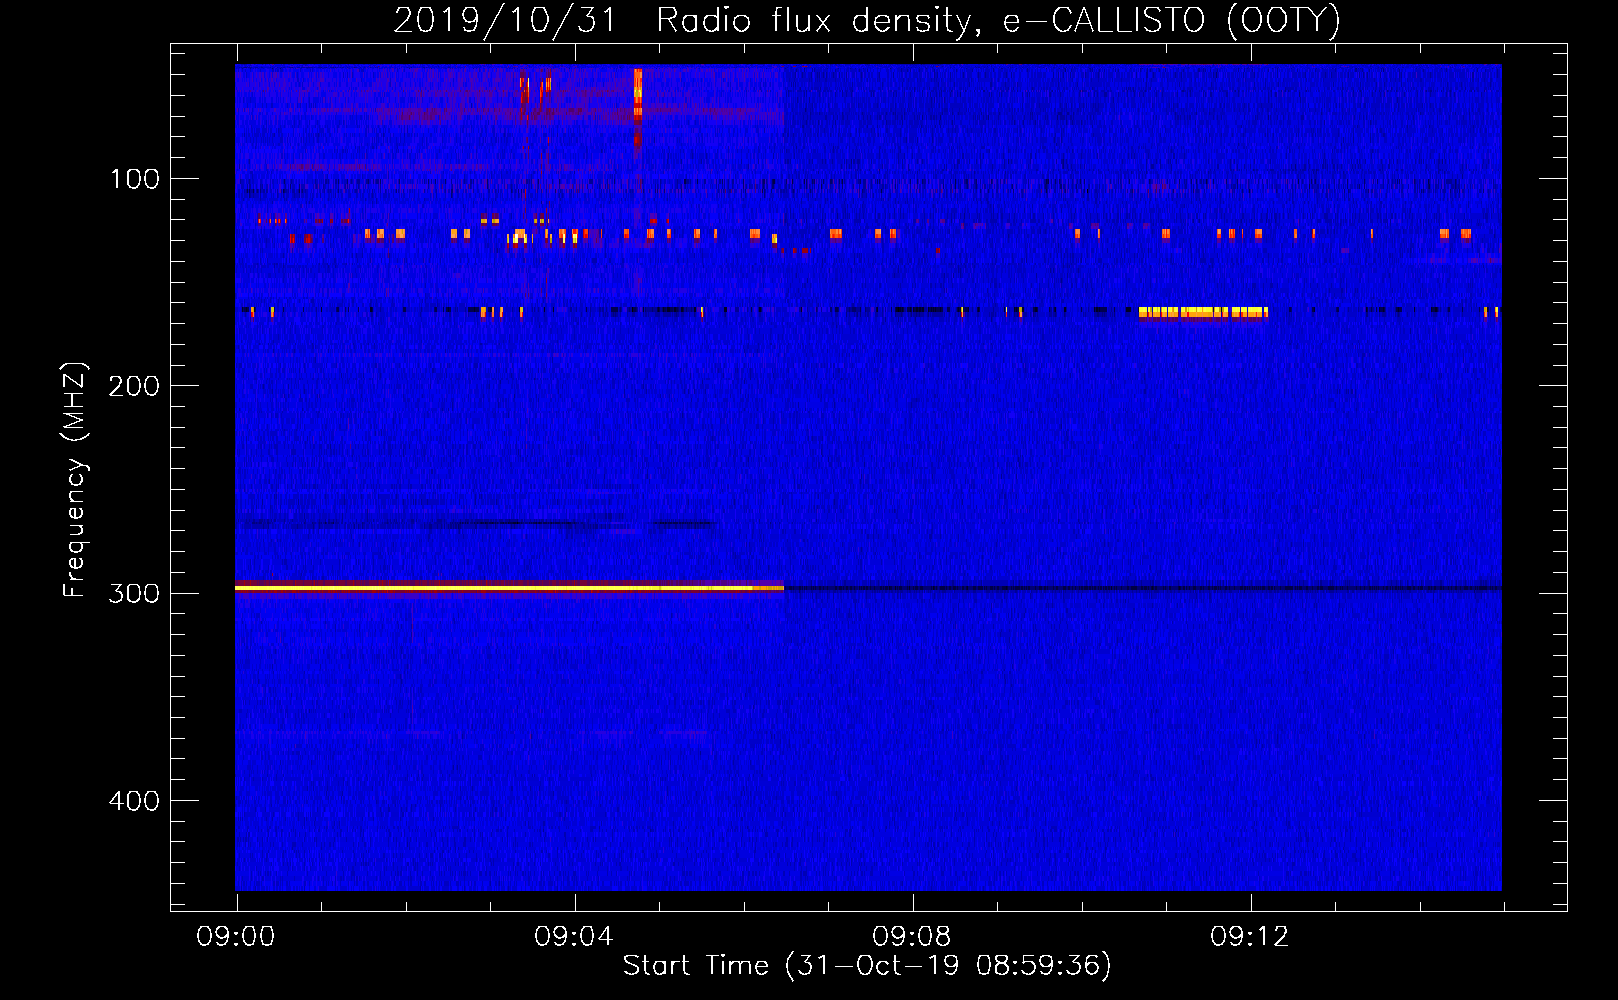Click the 09:00 time tick label
This screenshot has width=1618, height=1000.
tap(236, 937)
